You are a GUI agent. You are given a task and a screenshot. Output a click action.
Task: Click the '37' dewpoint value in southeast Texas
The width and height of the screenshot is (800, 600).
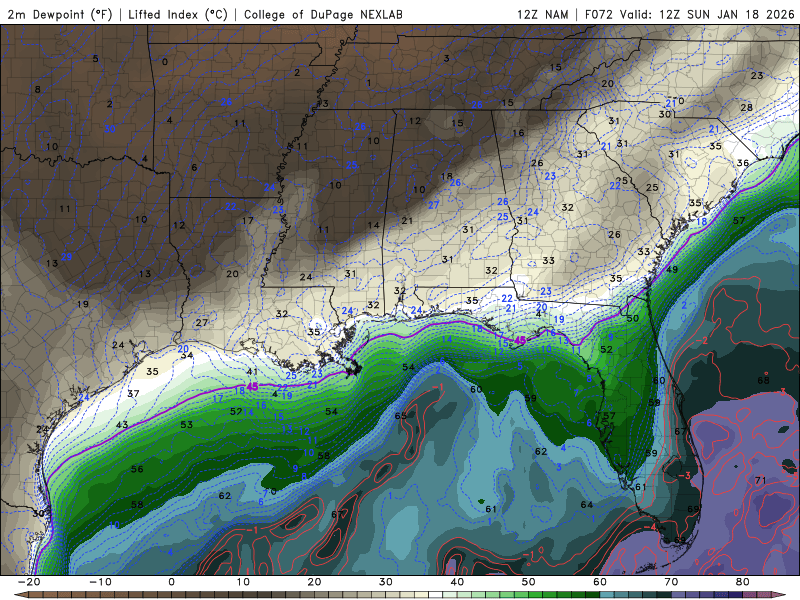tap(133, 393)
